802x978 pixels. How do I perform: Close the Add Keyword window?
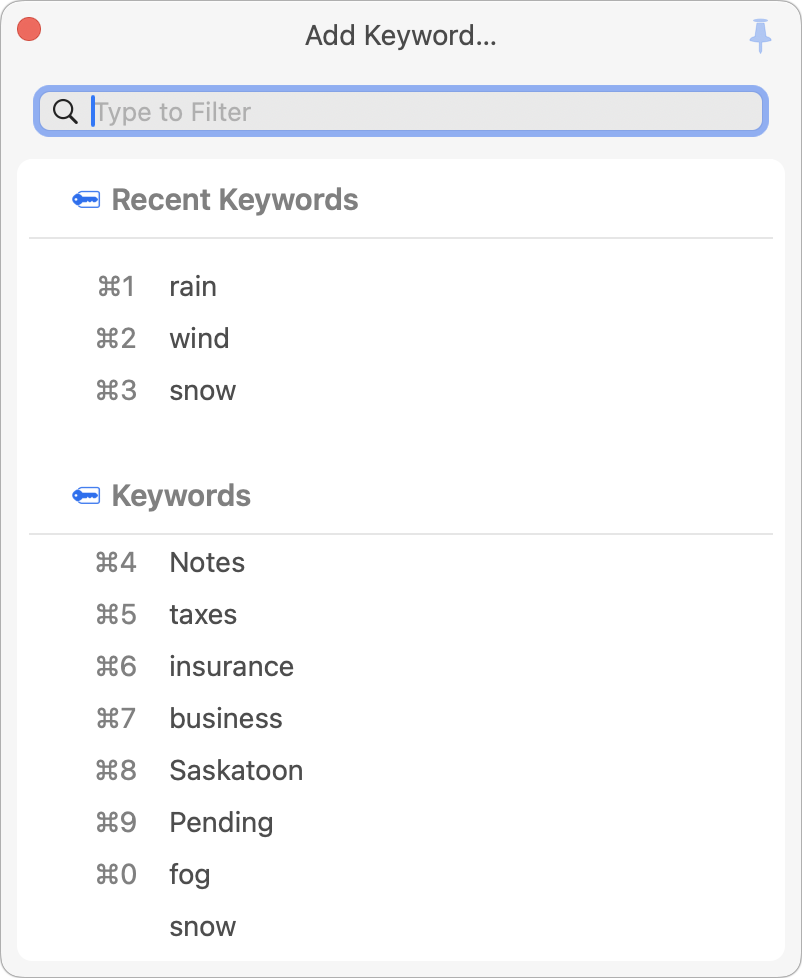(29, 30)
